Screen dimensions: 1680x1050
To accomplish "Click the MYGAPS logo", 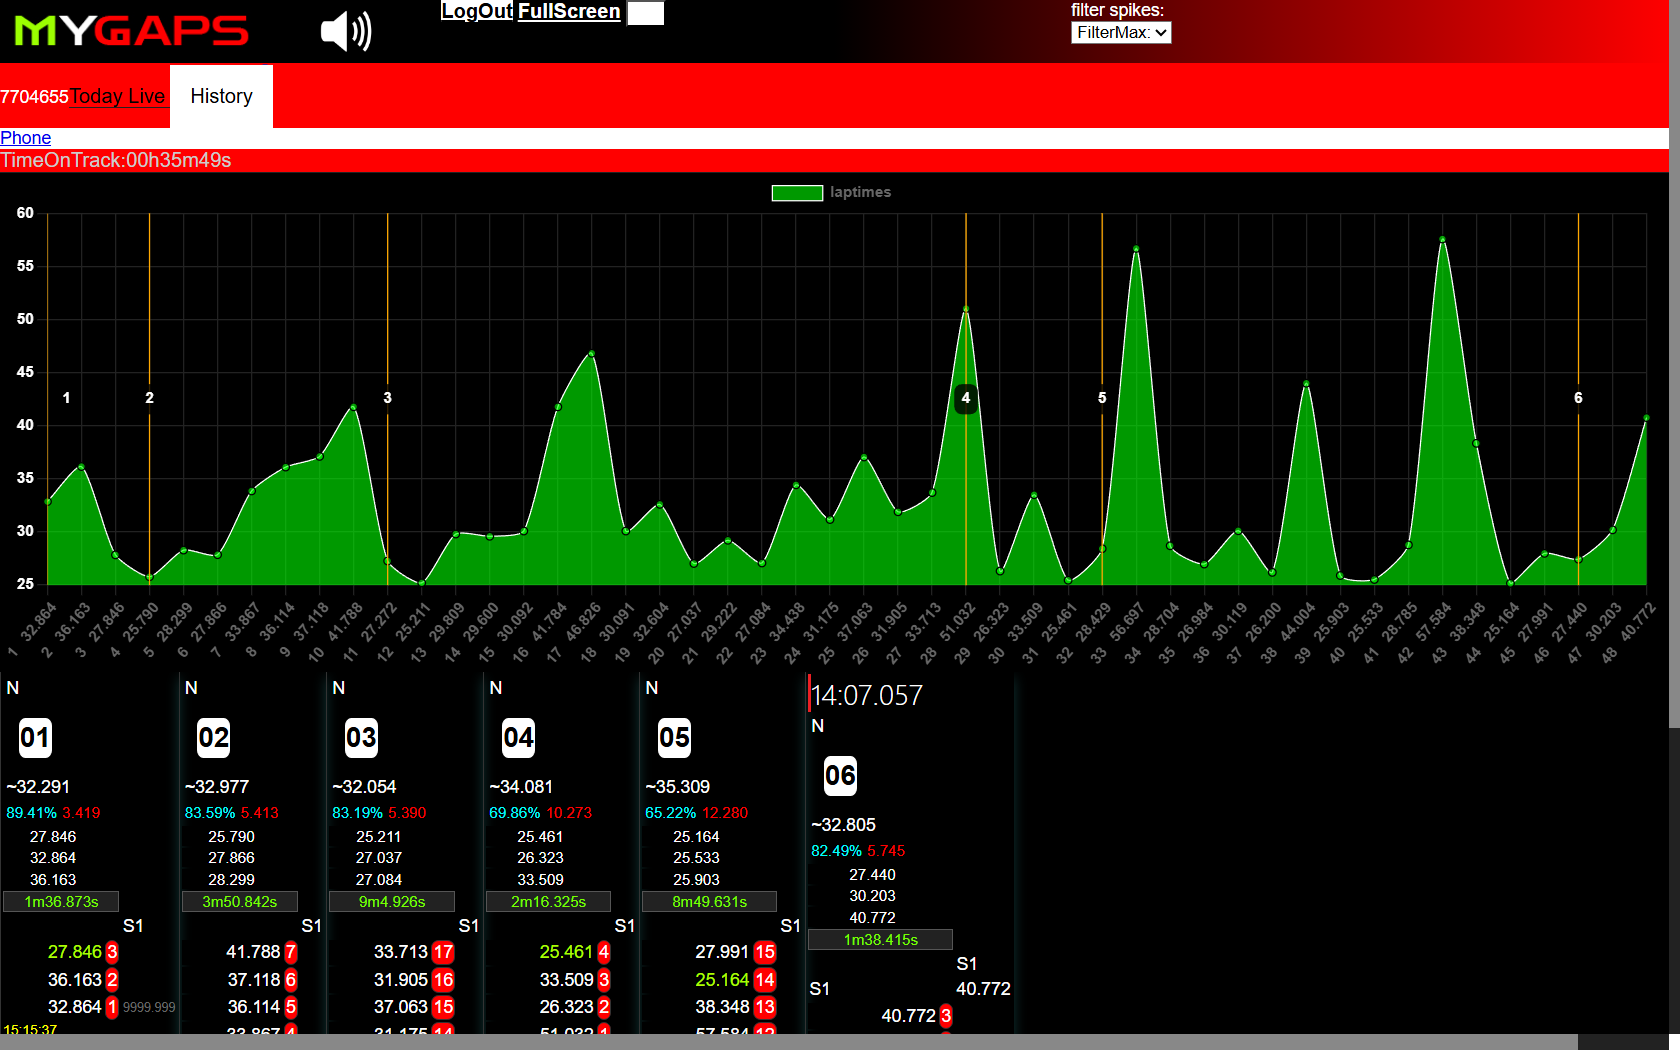I will point(131,31).
